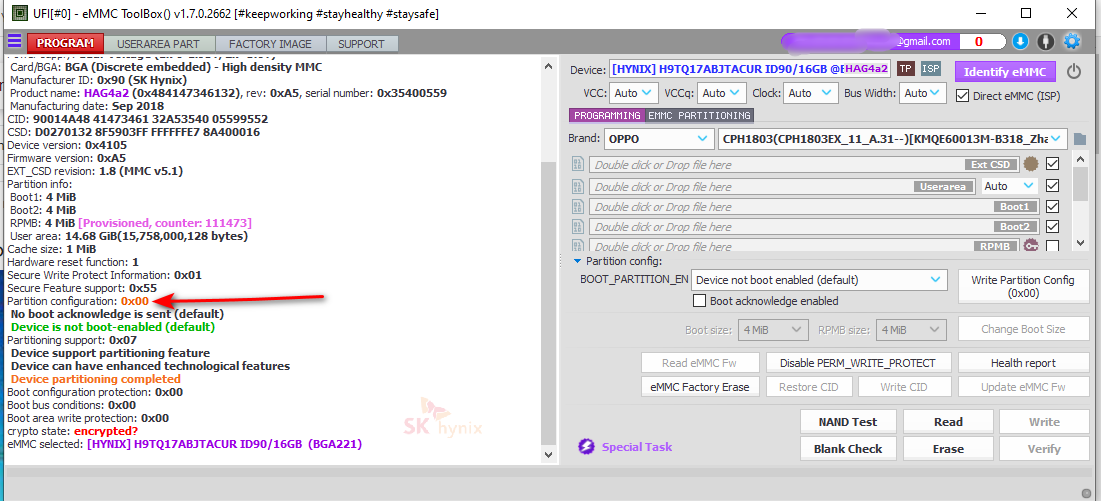Click the Device name input field
The width and height of the screenshot is (1101, 501).
tap(749, 69)
